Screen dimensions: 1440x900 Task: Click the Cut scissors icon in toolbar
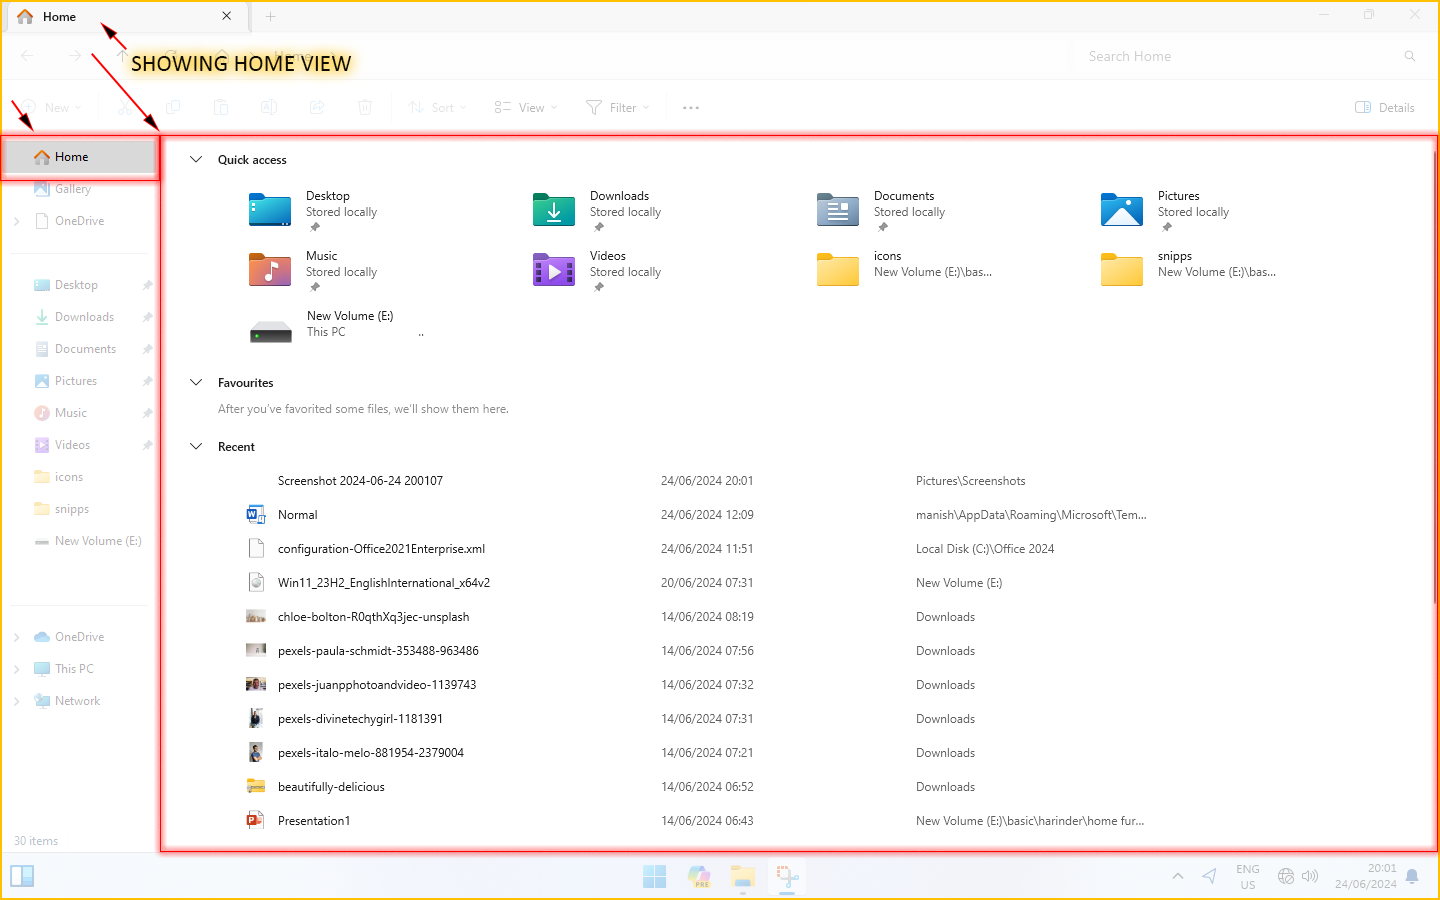point(124,108)
